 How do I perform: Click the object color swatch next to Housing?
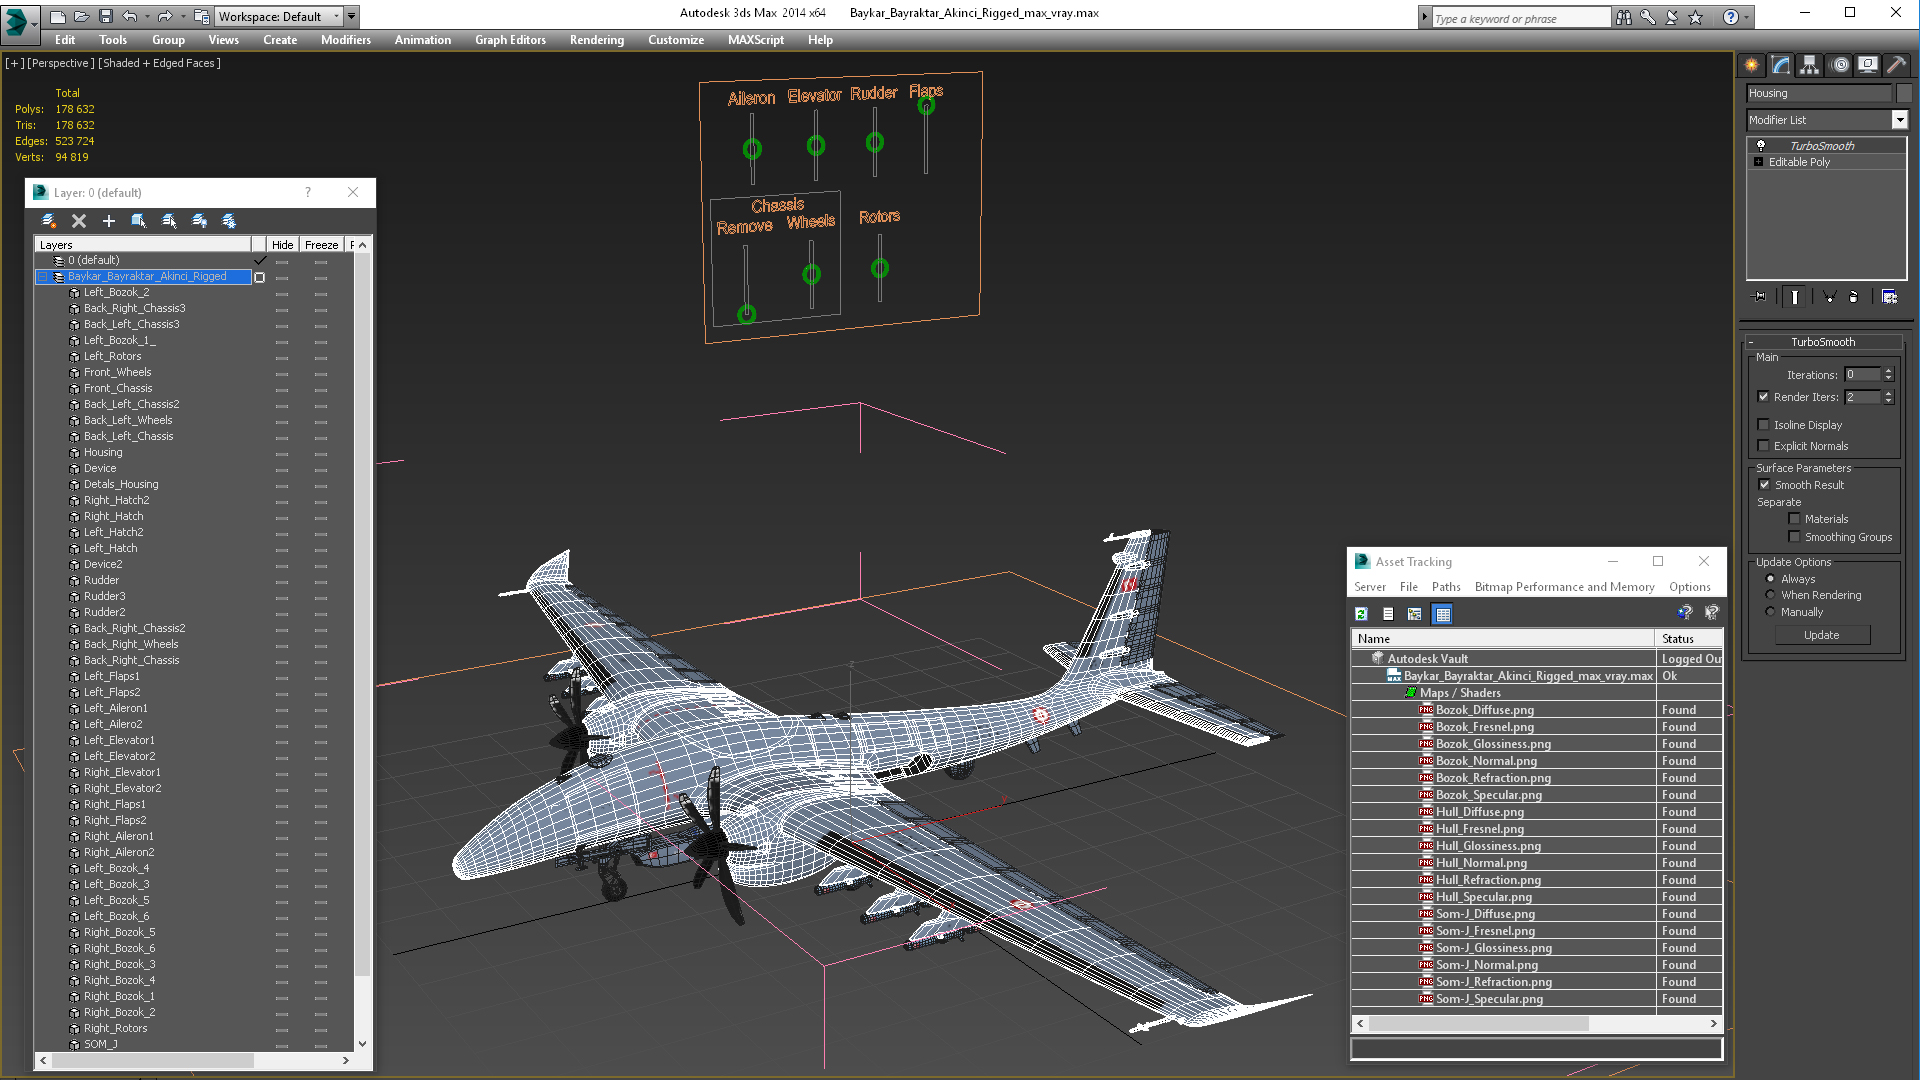click(x=1904, y=93)
